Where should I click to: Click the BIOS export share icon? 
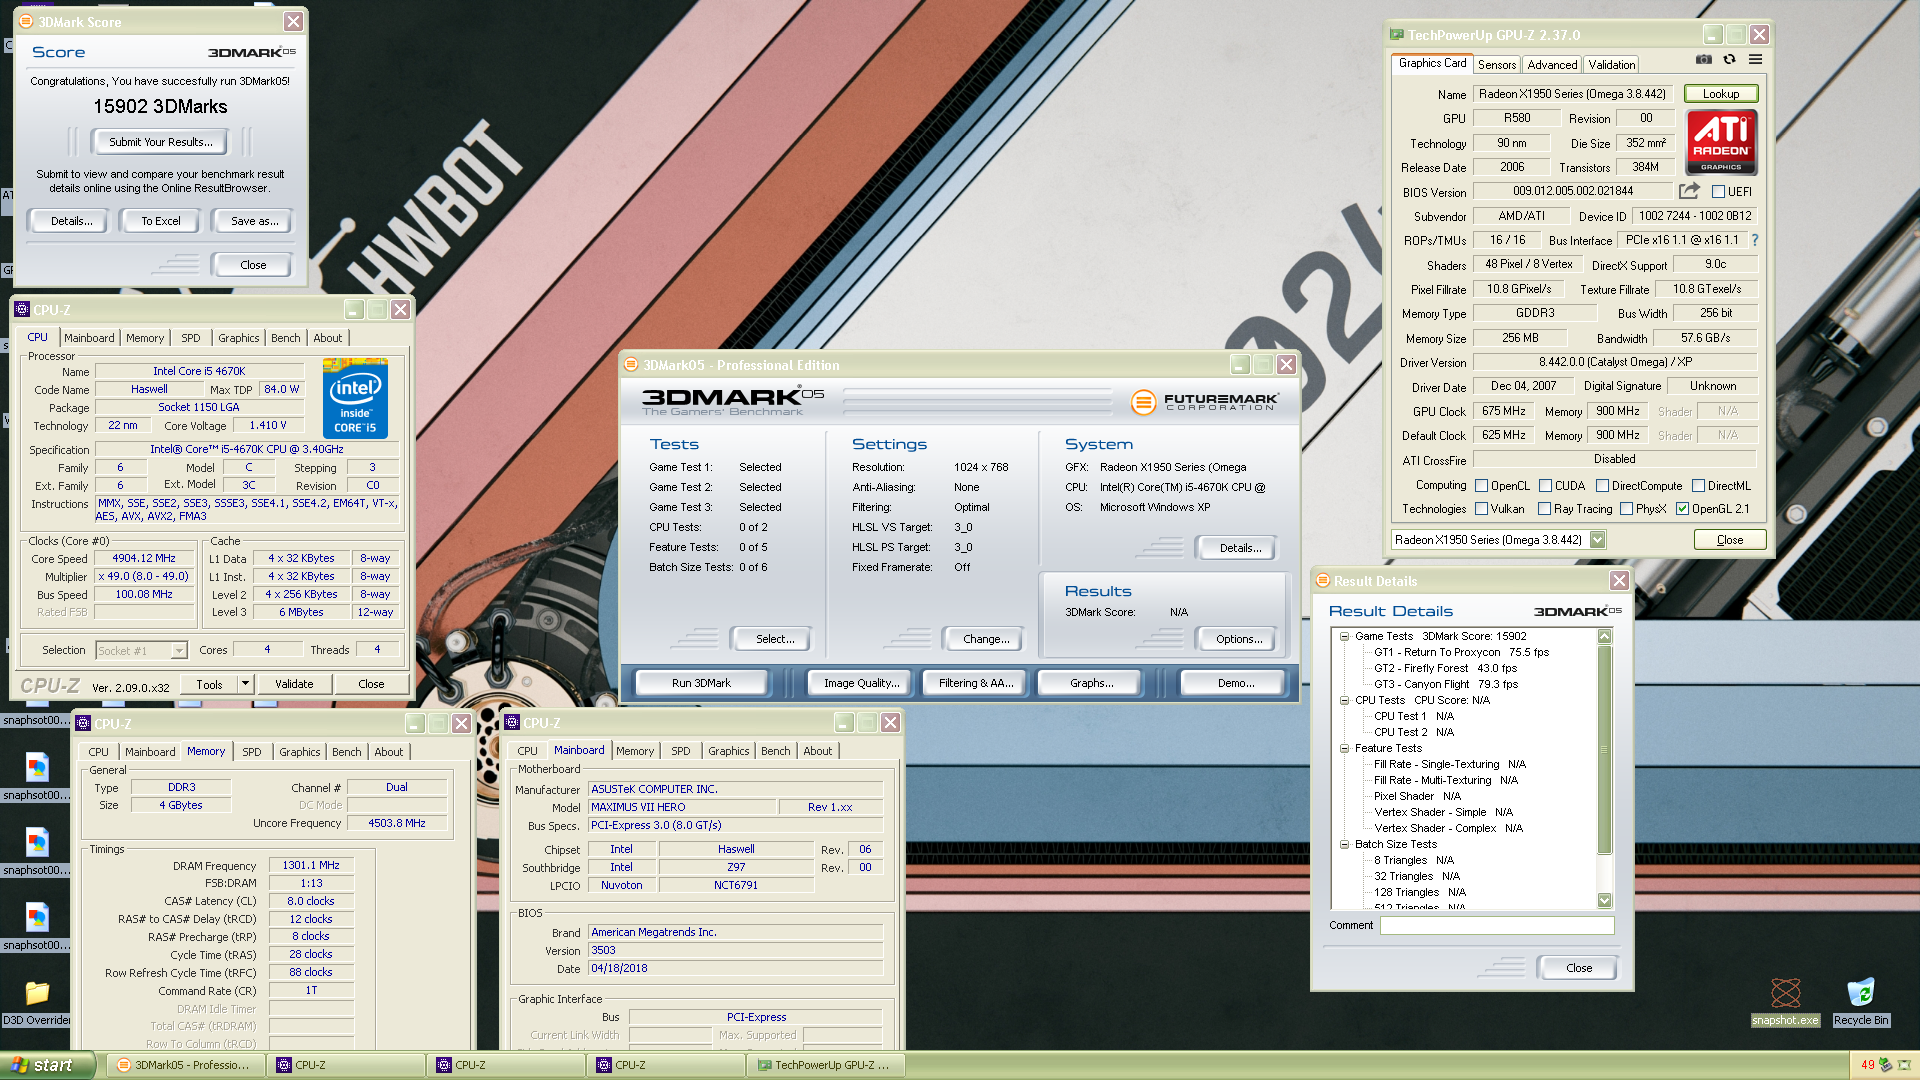(x=1689, y=191)
